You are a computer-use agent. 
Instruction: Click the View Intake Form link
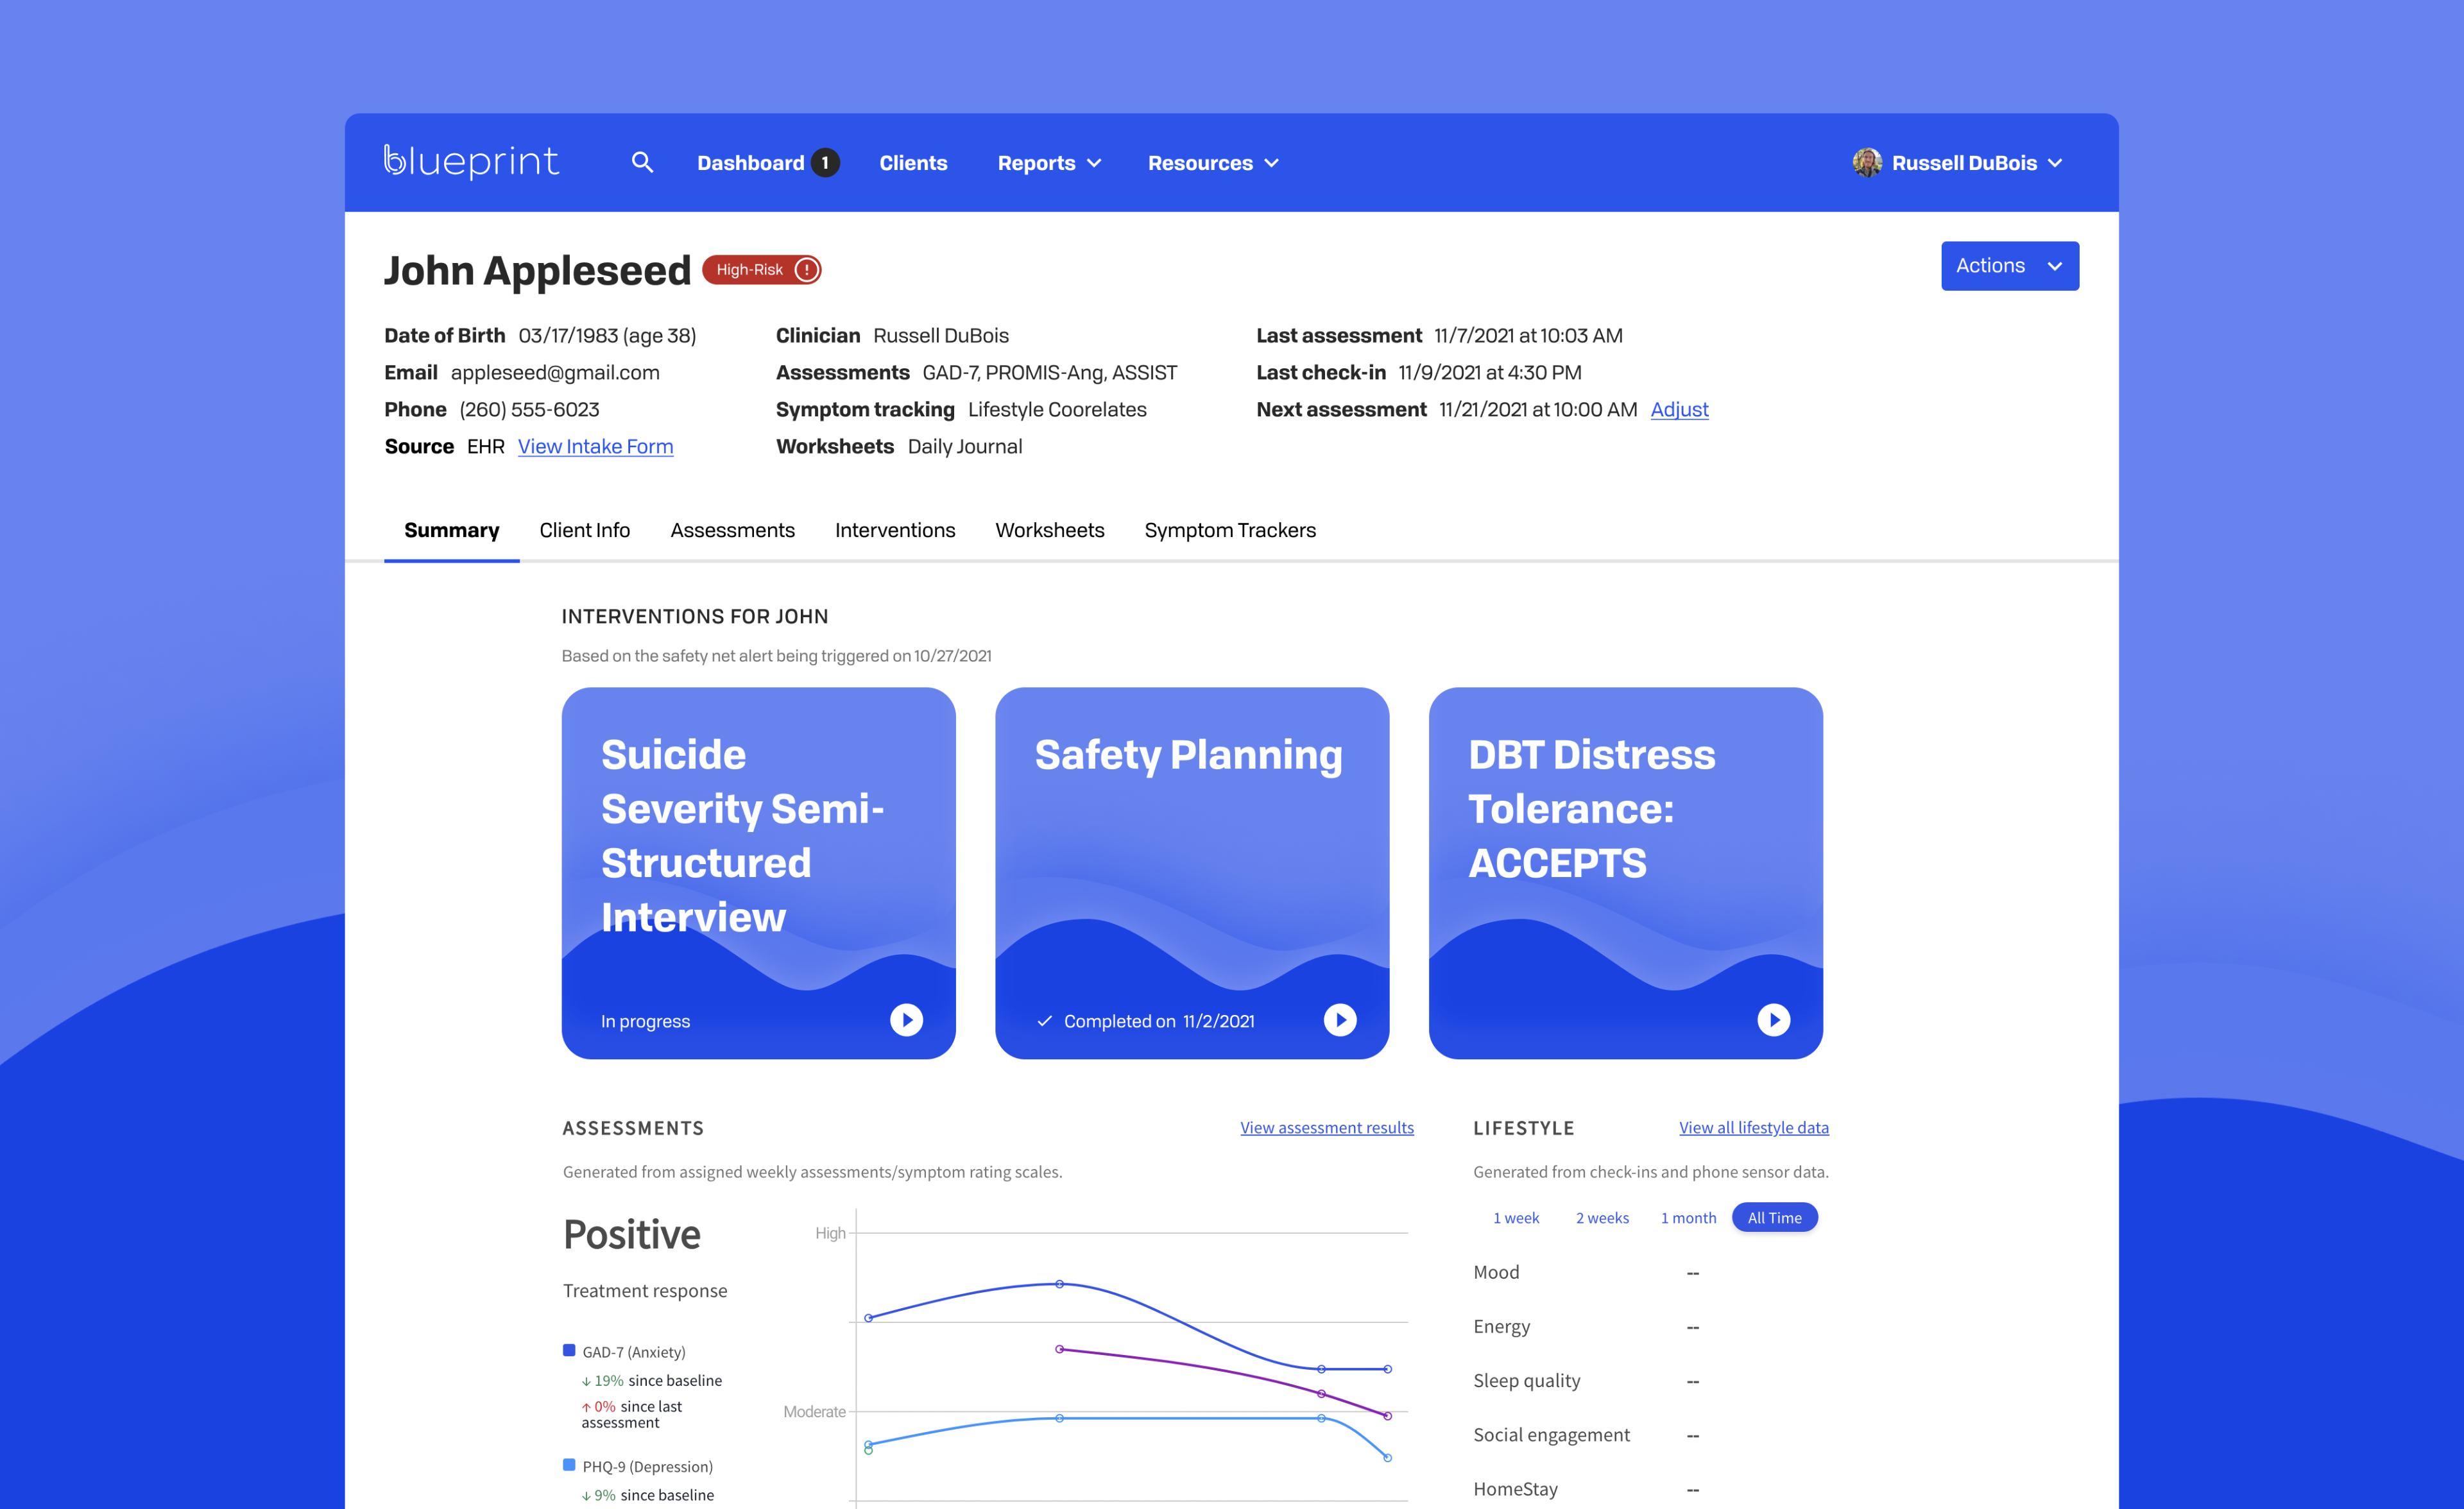point(595,446)
